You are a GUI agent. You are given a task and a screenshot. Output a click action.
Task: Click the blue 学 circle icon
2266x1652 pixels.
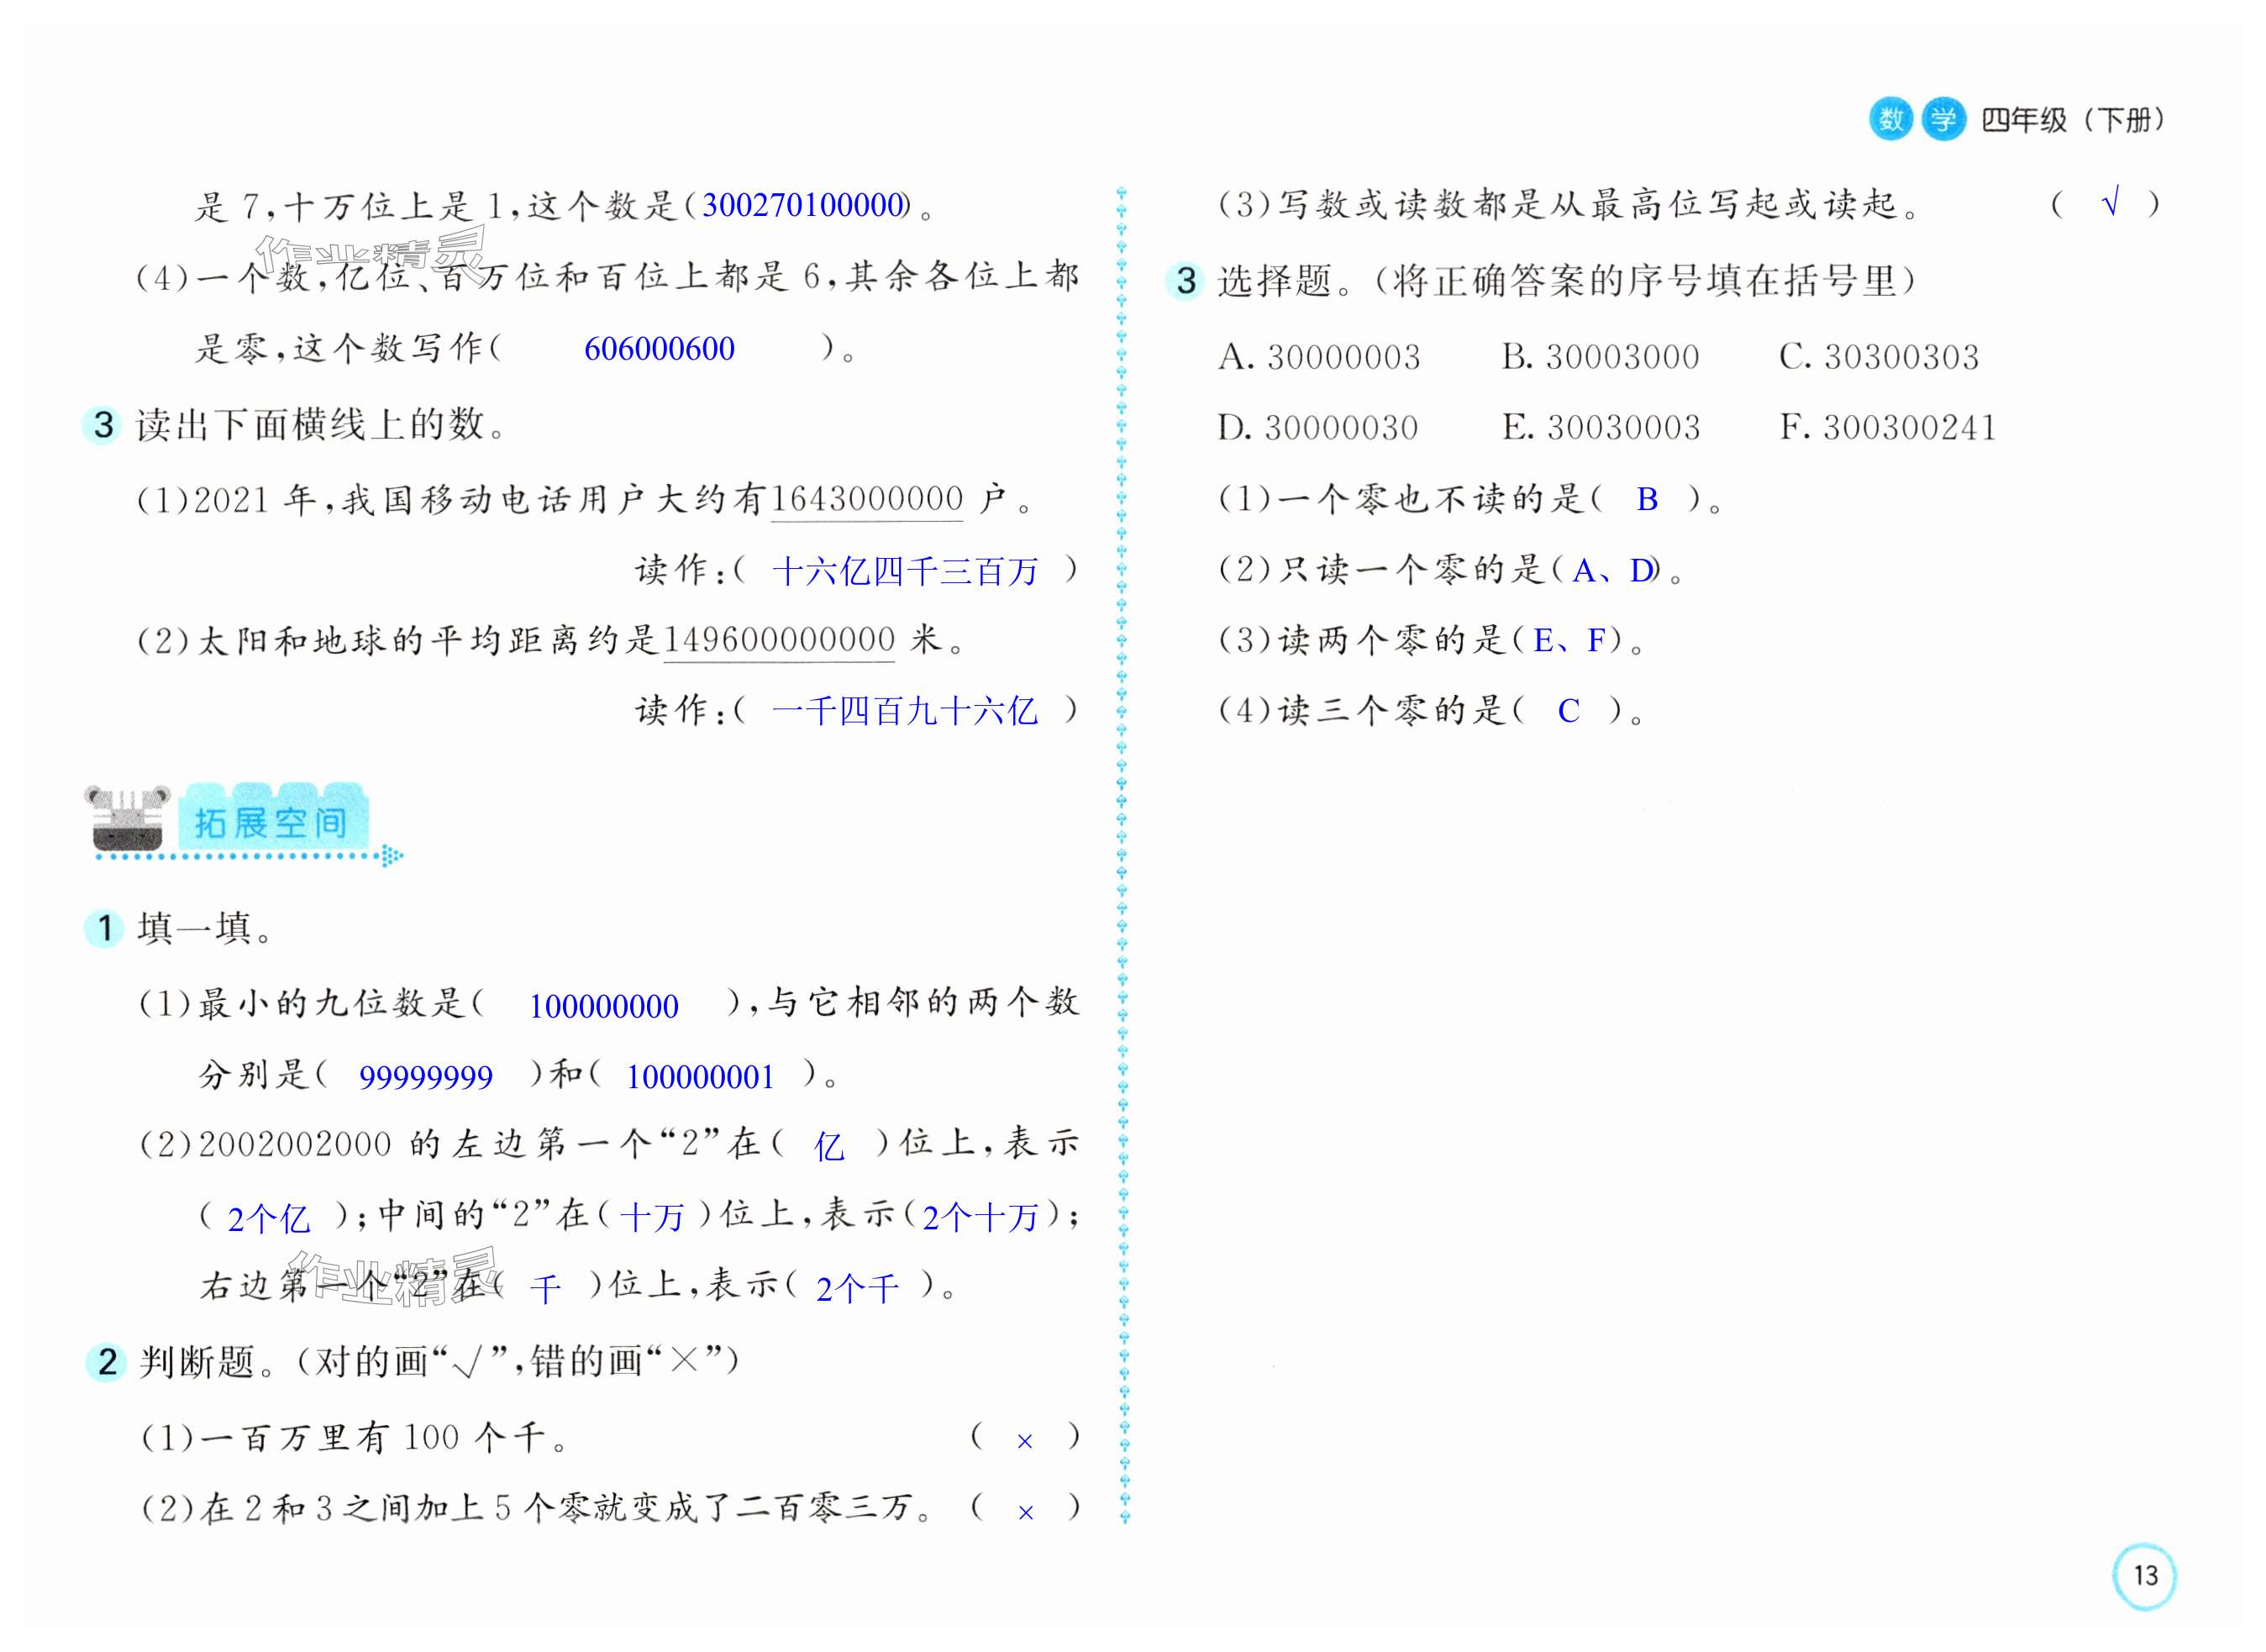pos(1943,120)
